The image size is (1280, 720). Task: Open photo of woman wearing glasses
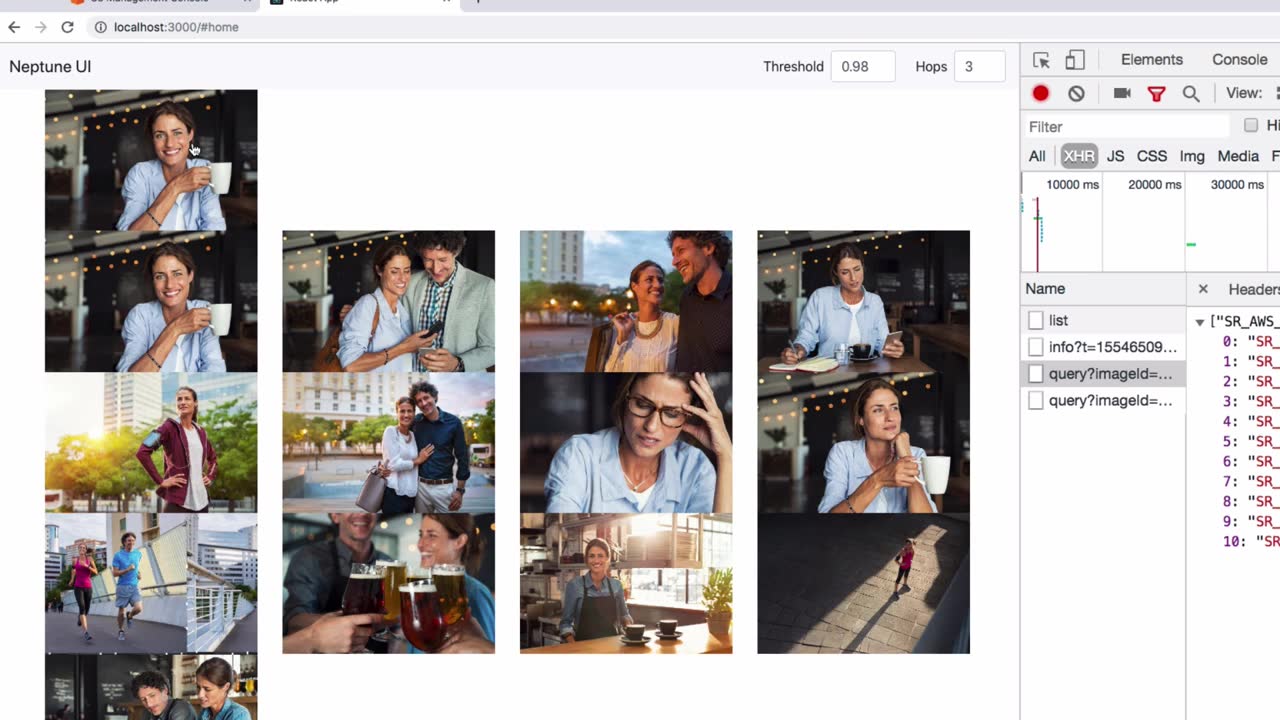point(626,442)
